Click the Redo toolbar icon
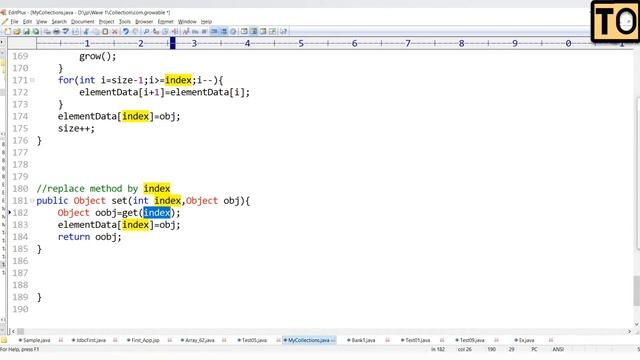Viewport: 640px width, 360px height. click(x=135, y=31)
